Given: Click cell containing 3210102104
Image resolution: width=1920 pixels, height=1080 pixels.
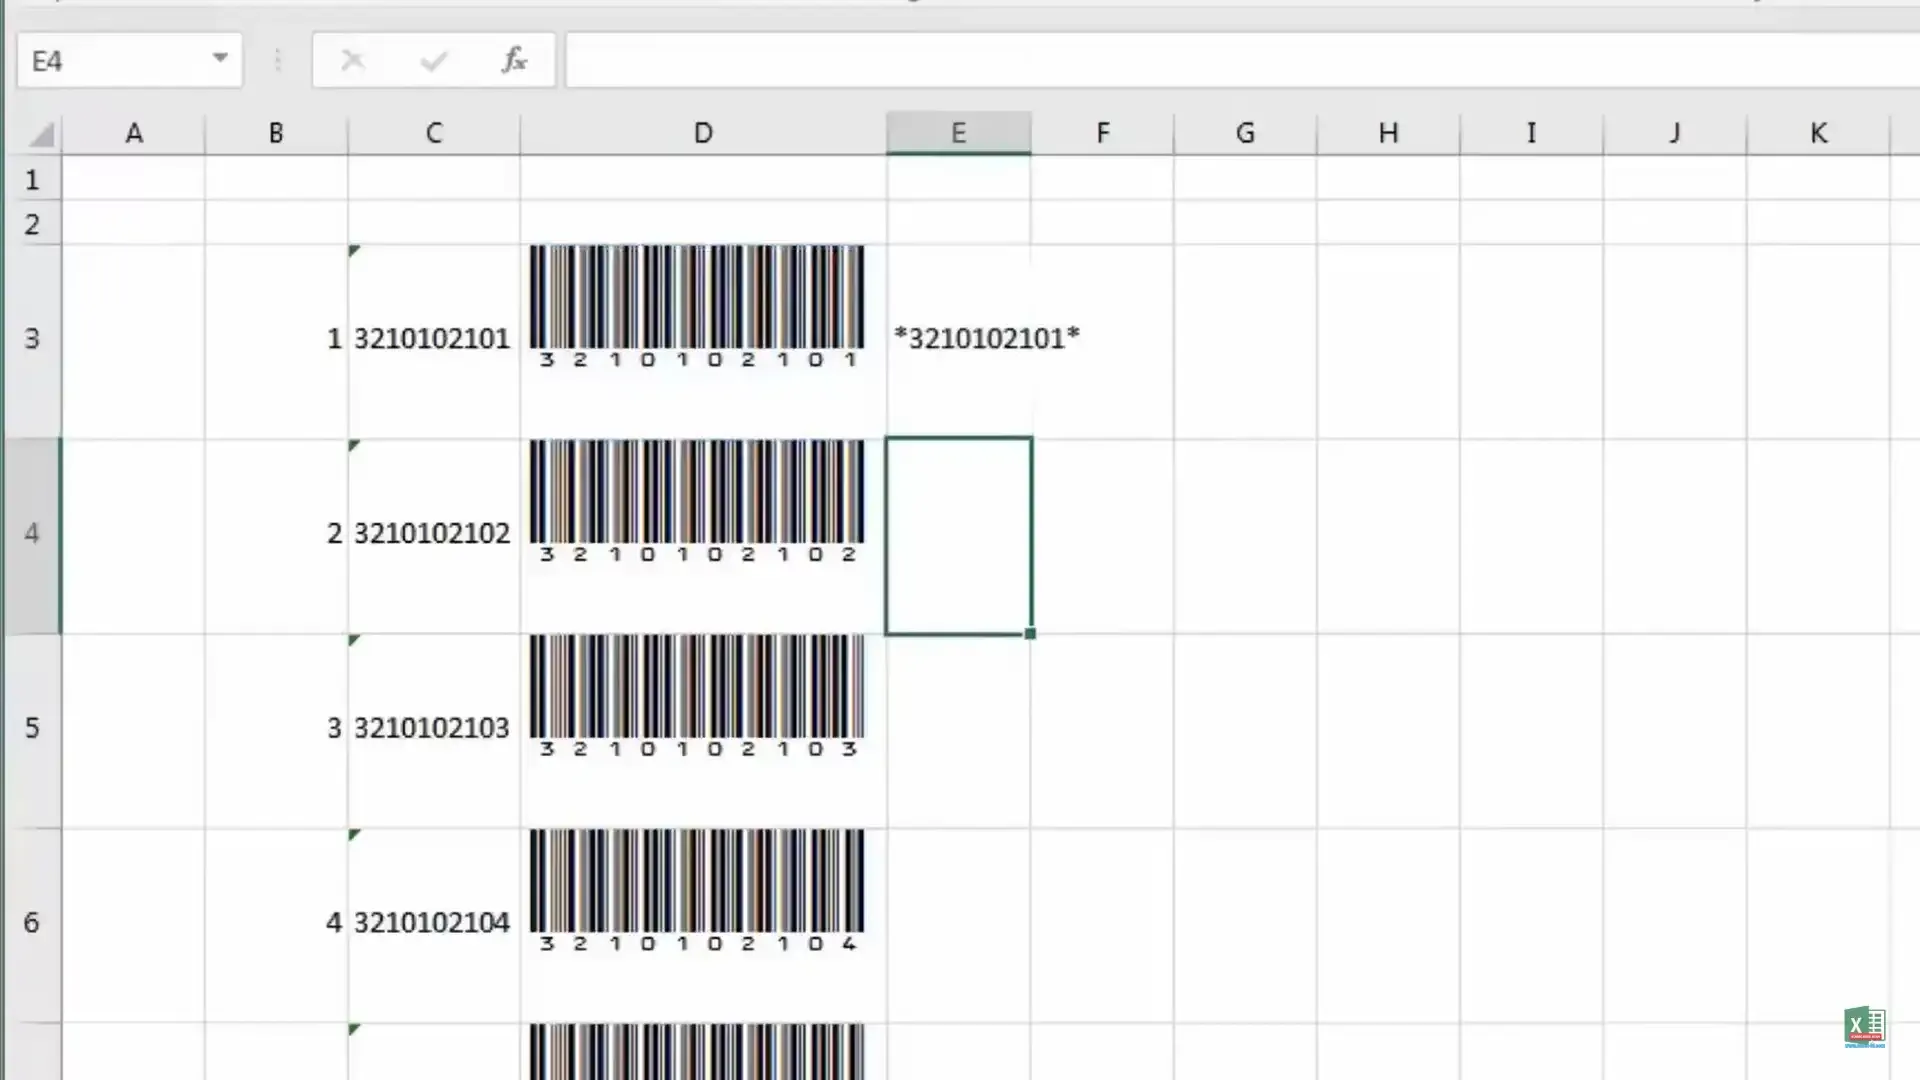Looking at the screenshot, I should (434, 924).
